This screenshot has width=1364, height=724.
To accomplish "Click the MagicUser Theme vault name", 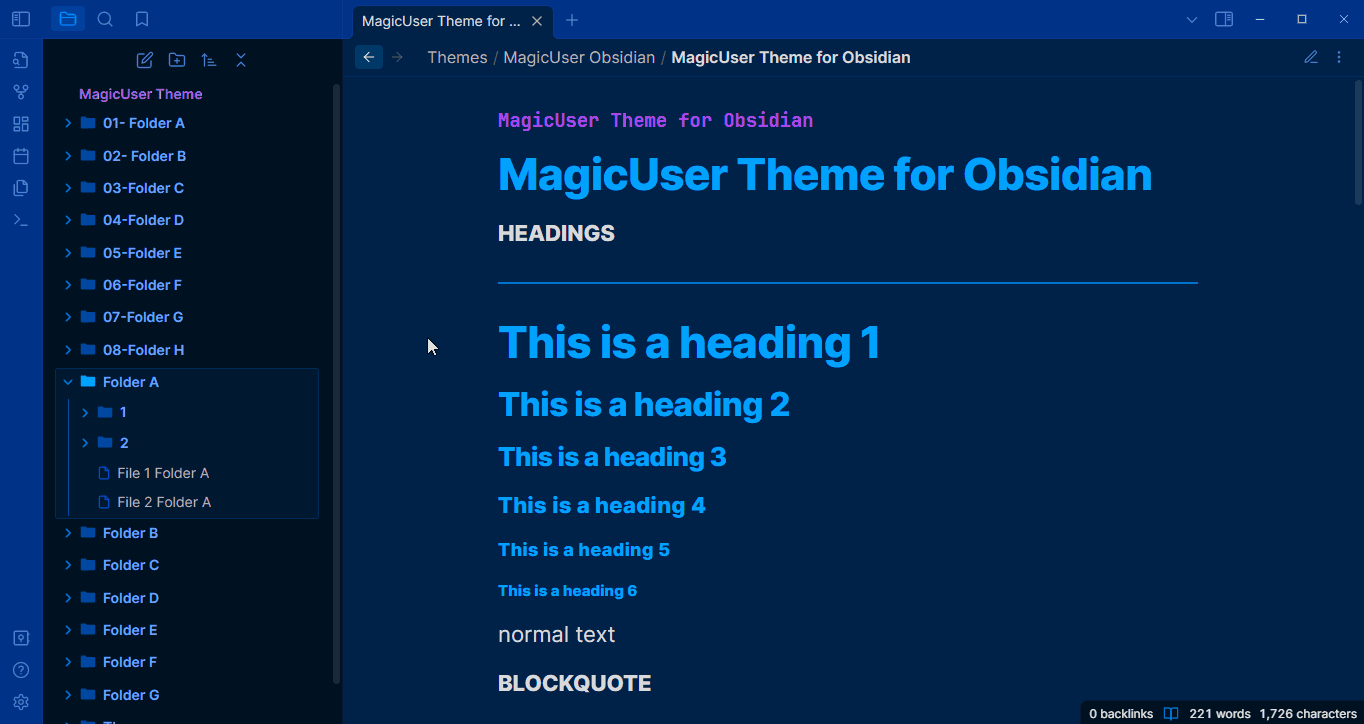I will point(141,94).
